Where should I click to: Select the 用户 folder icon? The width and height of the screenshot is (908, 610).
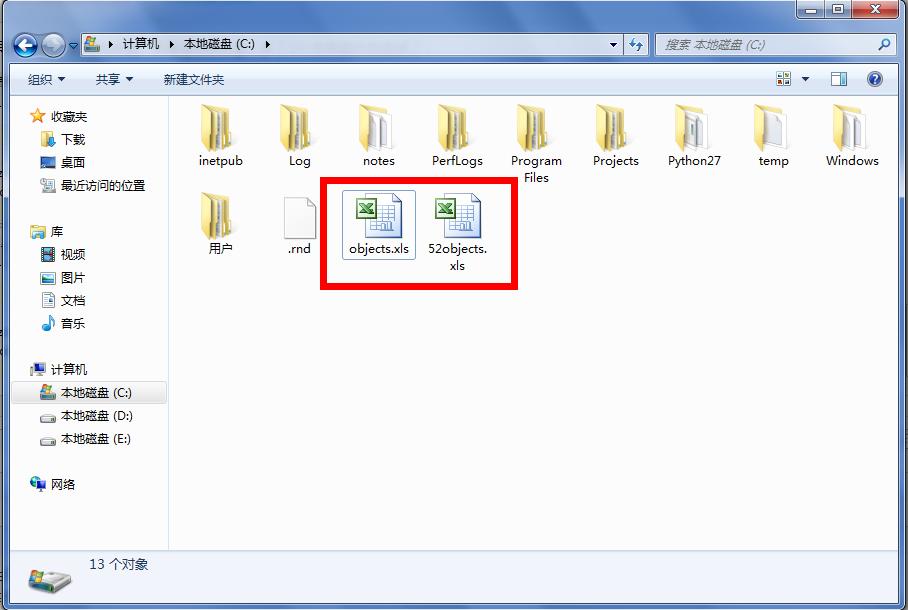pyautogui.click(x=218, y=215)
